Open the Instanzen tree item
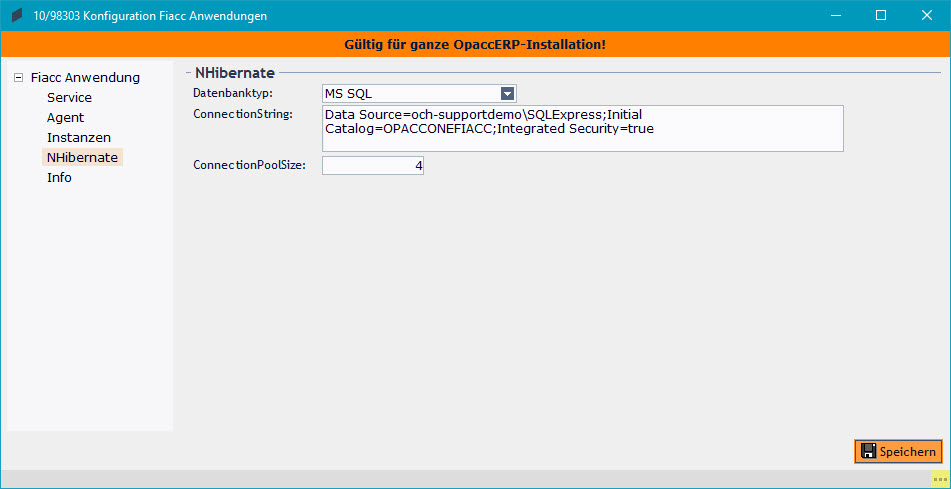 pos(79,138)
